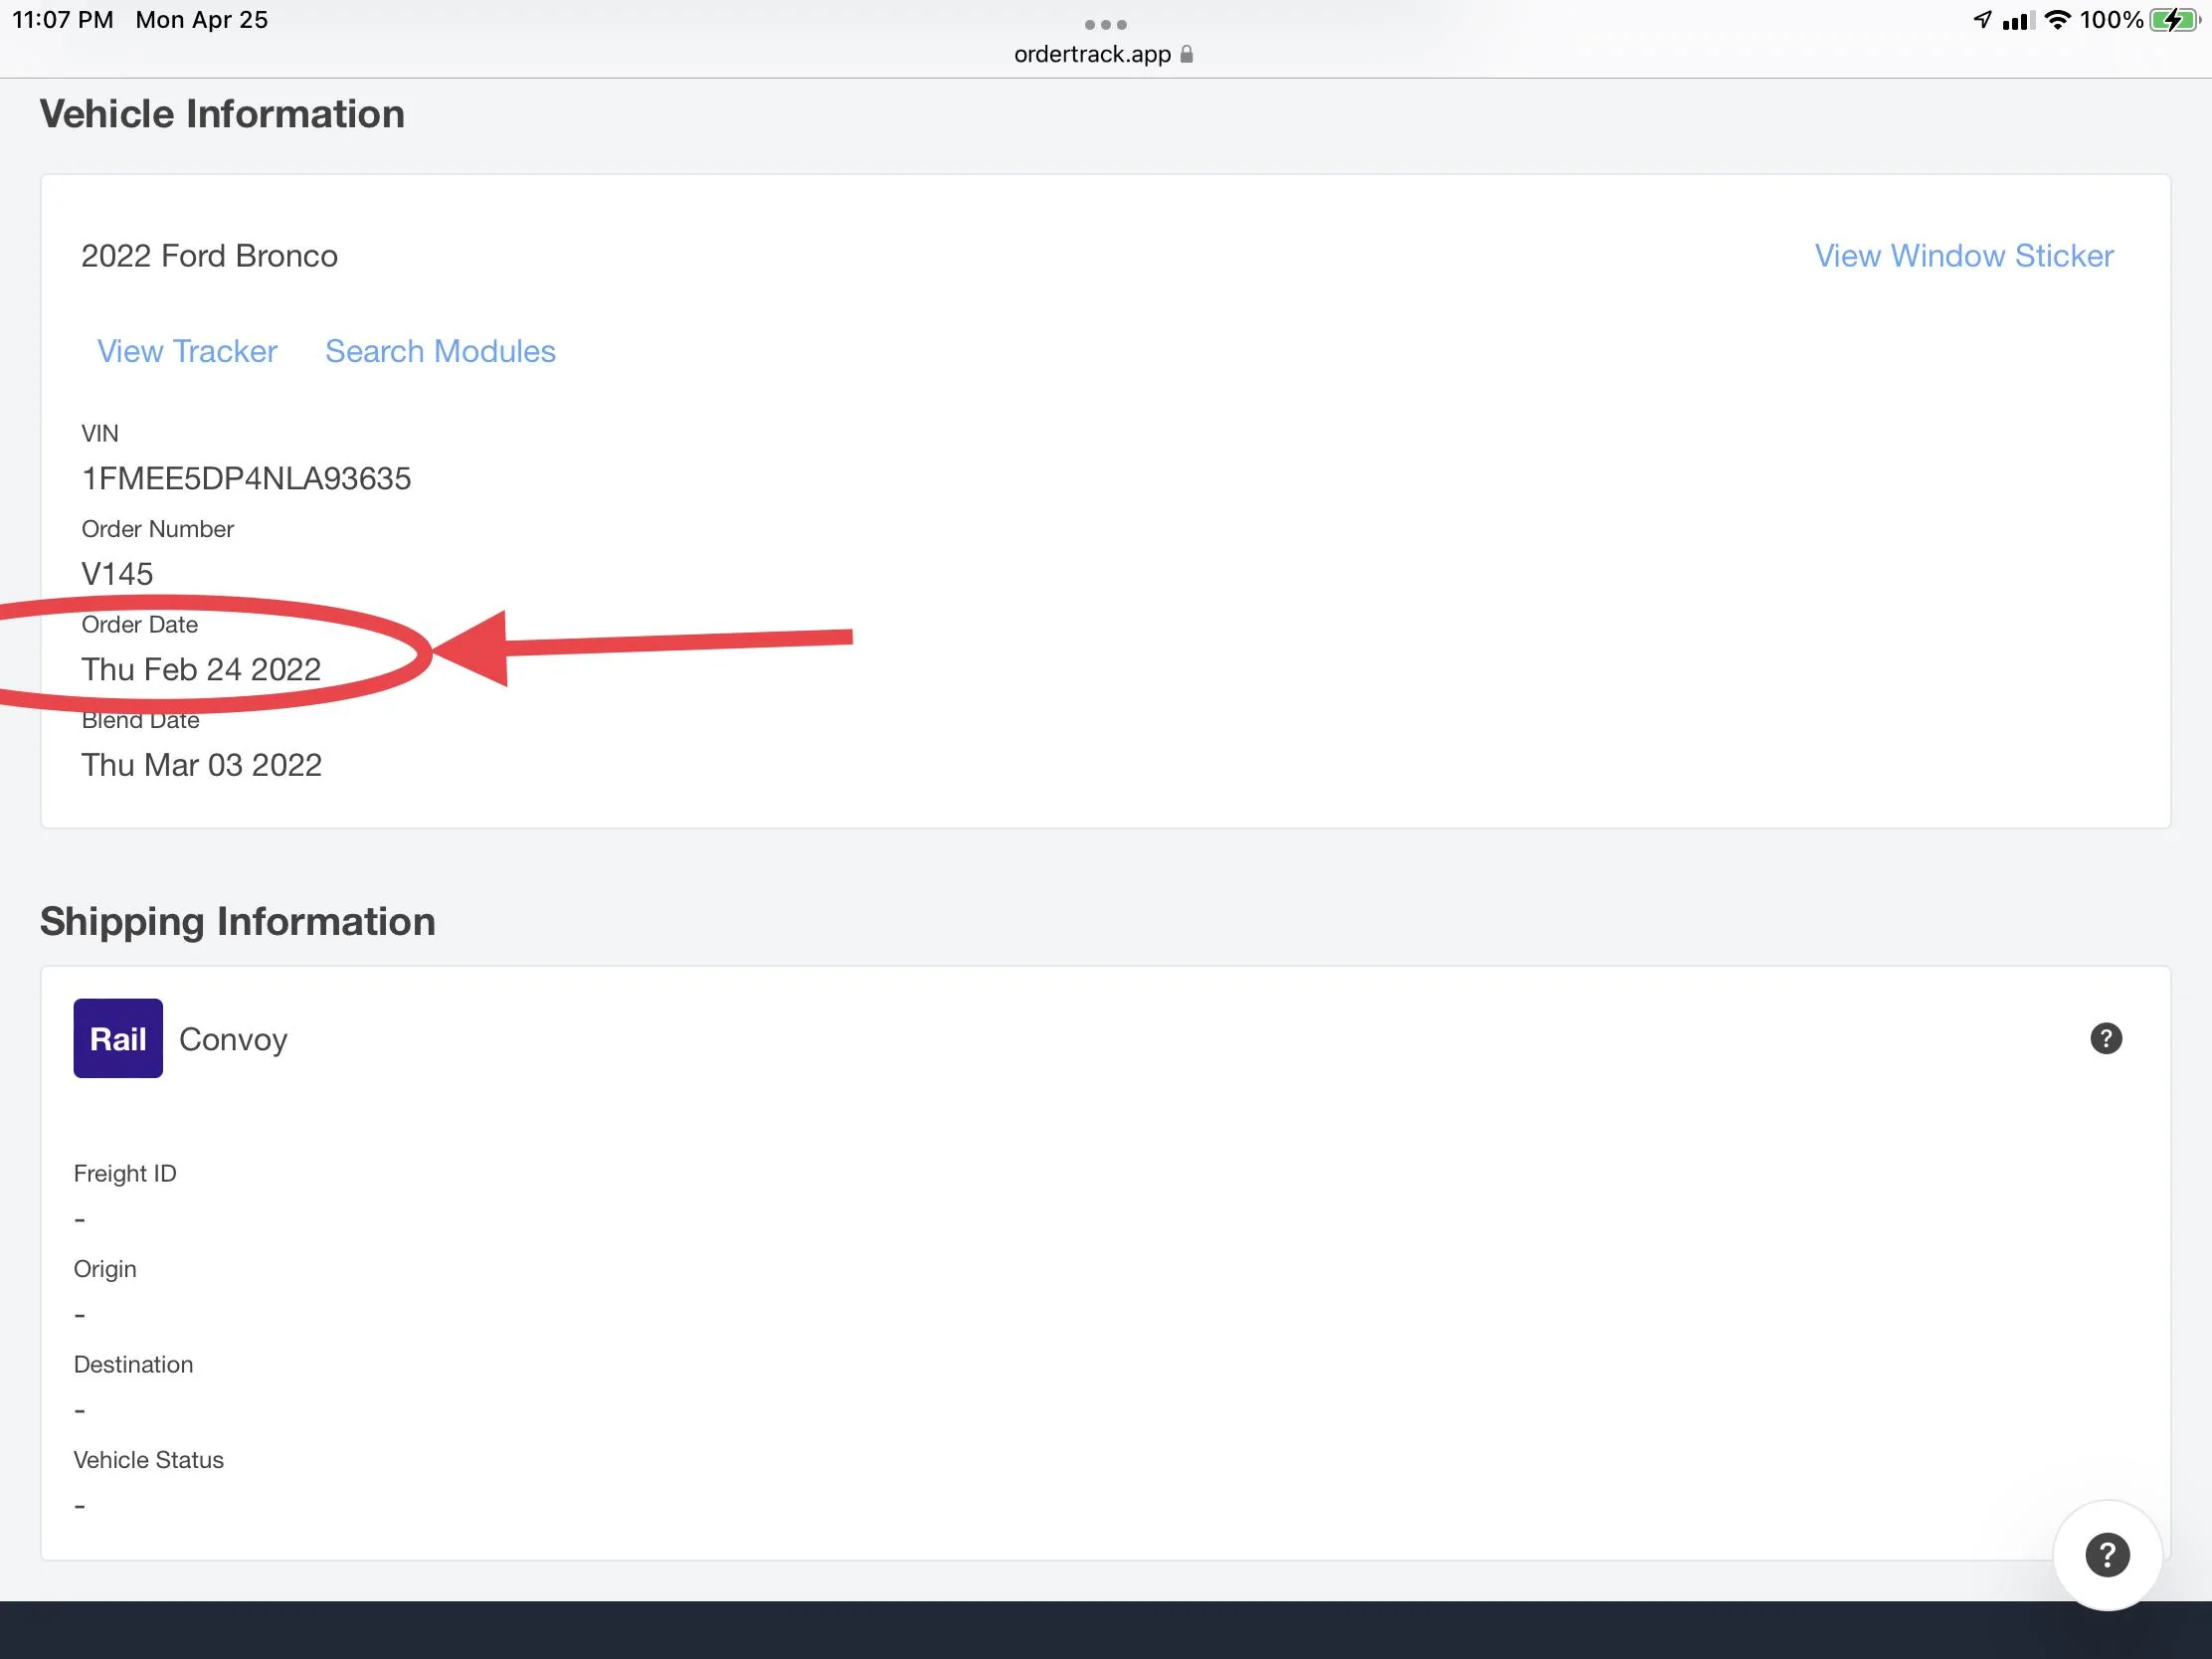Image resolution: width=2212 pixels, height=1659 pixels.
Task: Tap the battery indicator in status bar
Action: 2174,20
